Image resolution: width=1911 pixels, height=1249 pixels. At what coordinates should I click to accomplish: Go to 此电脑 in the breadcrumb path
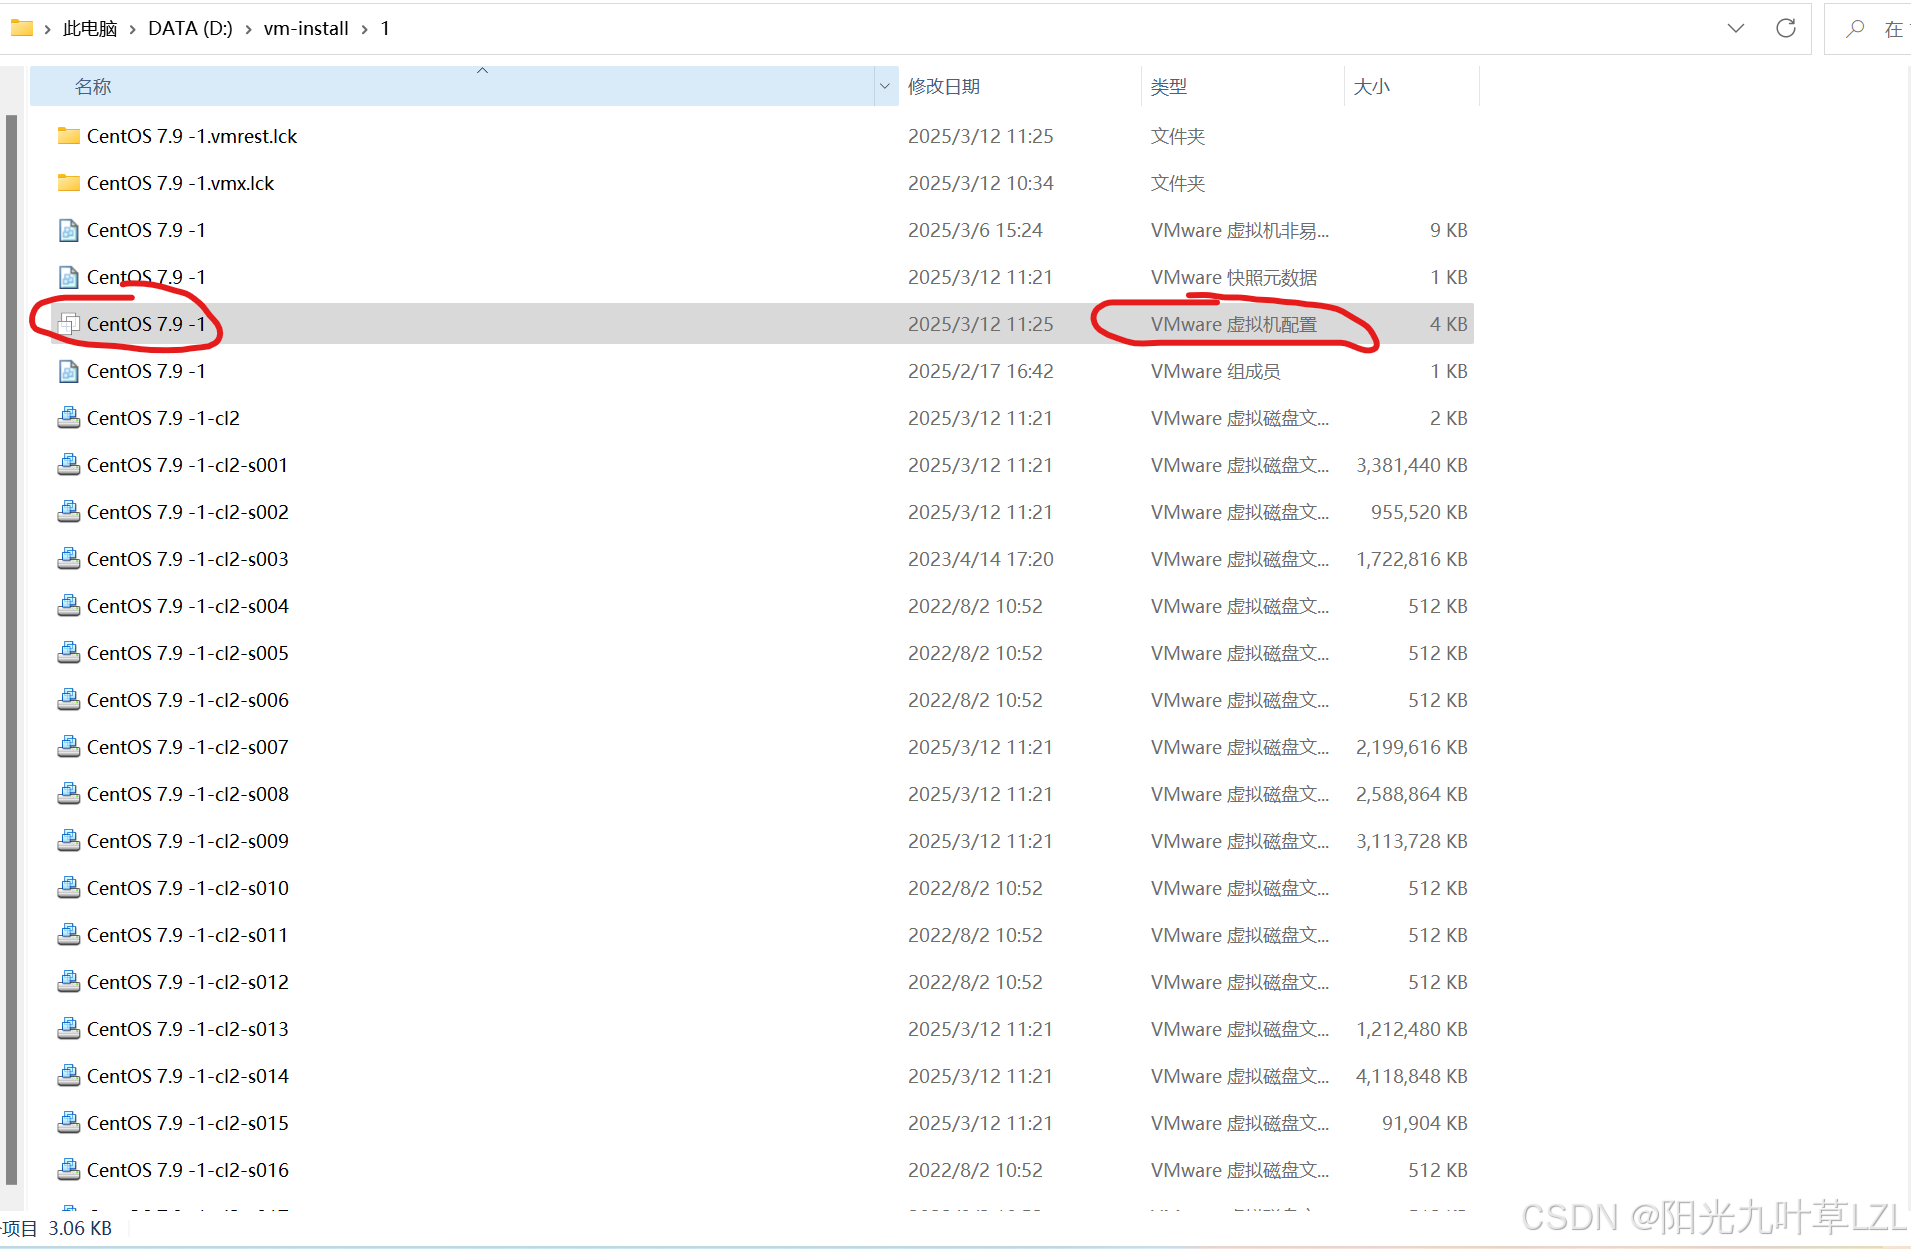90,29
